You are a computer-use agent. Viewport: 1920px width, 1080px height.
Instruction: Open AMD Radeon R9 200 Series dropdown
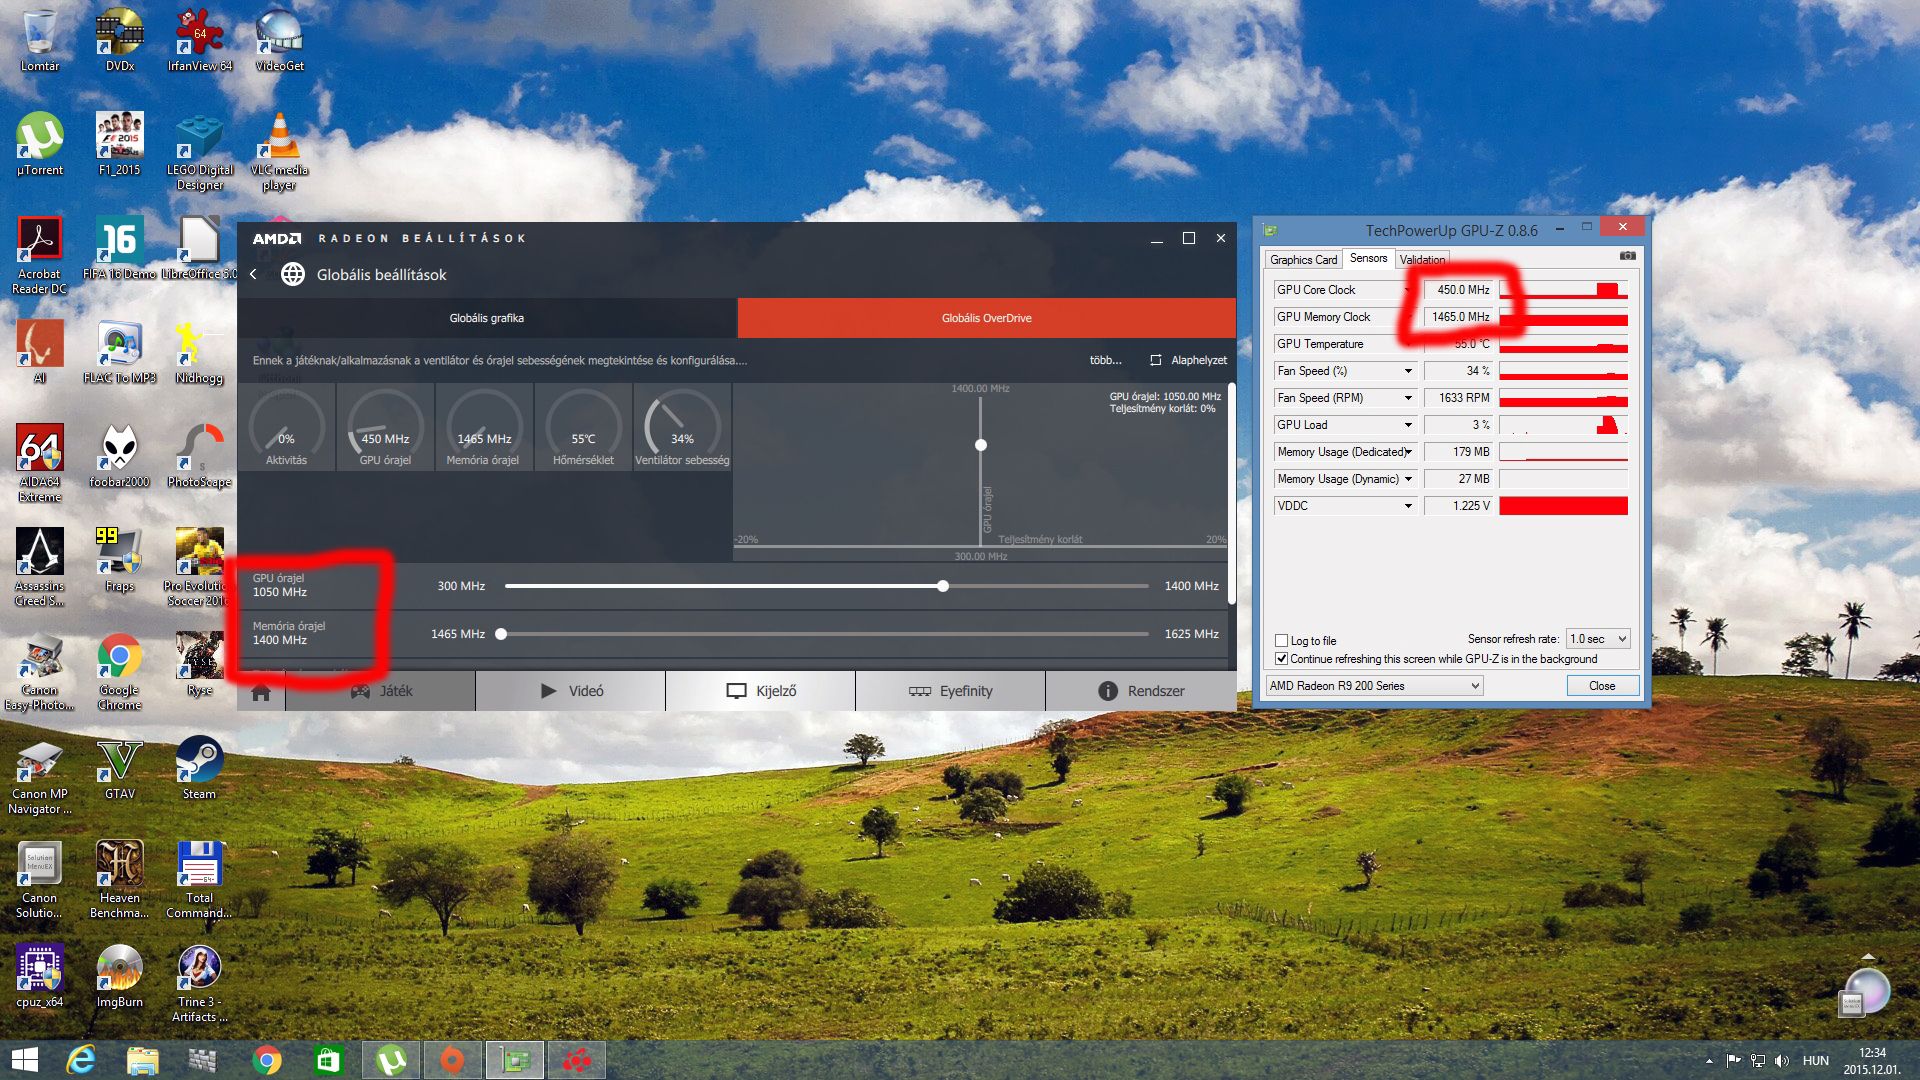[1374, 686]
